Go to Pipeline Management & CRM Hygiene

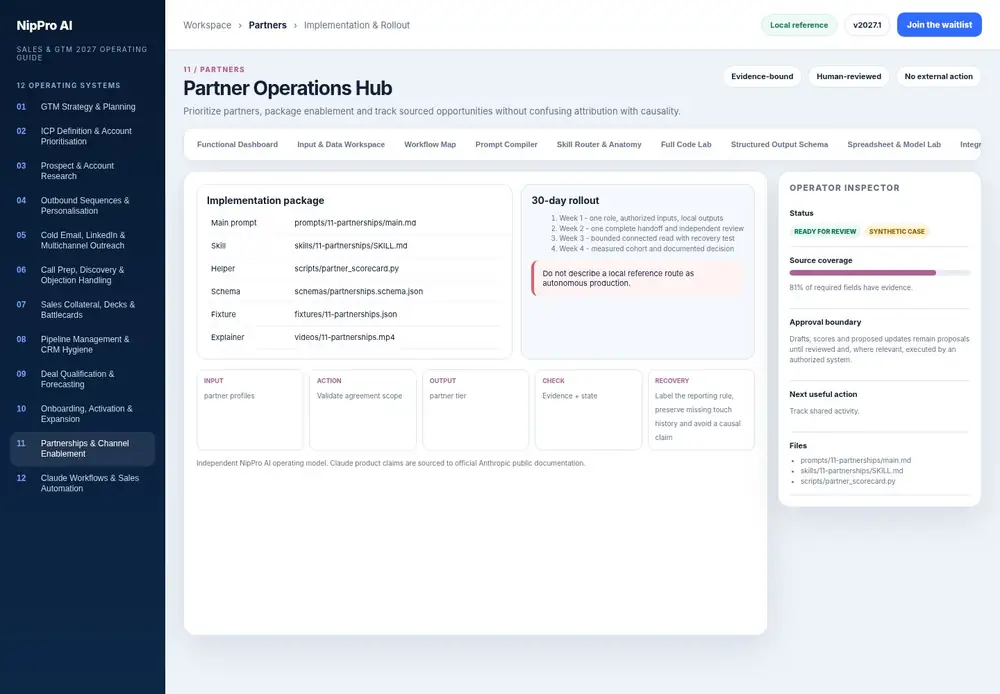(82, 344)
